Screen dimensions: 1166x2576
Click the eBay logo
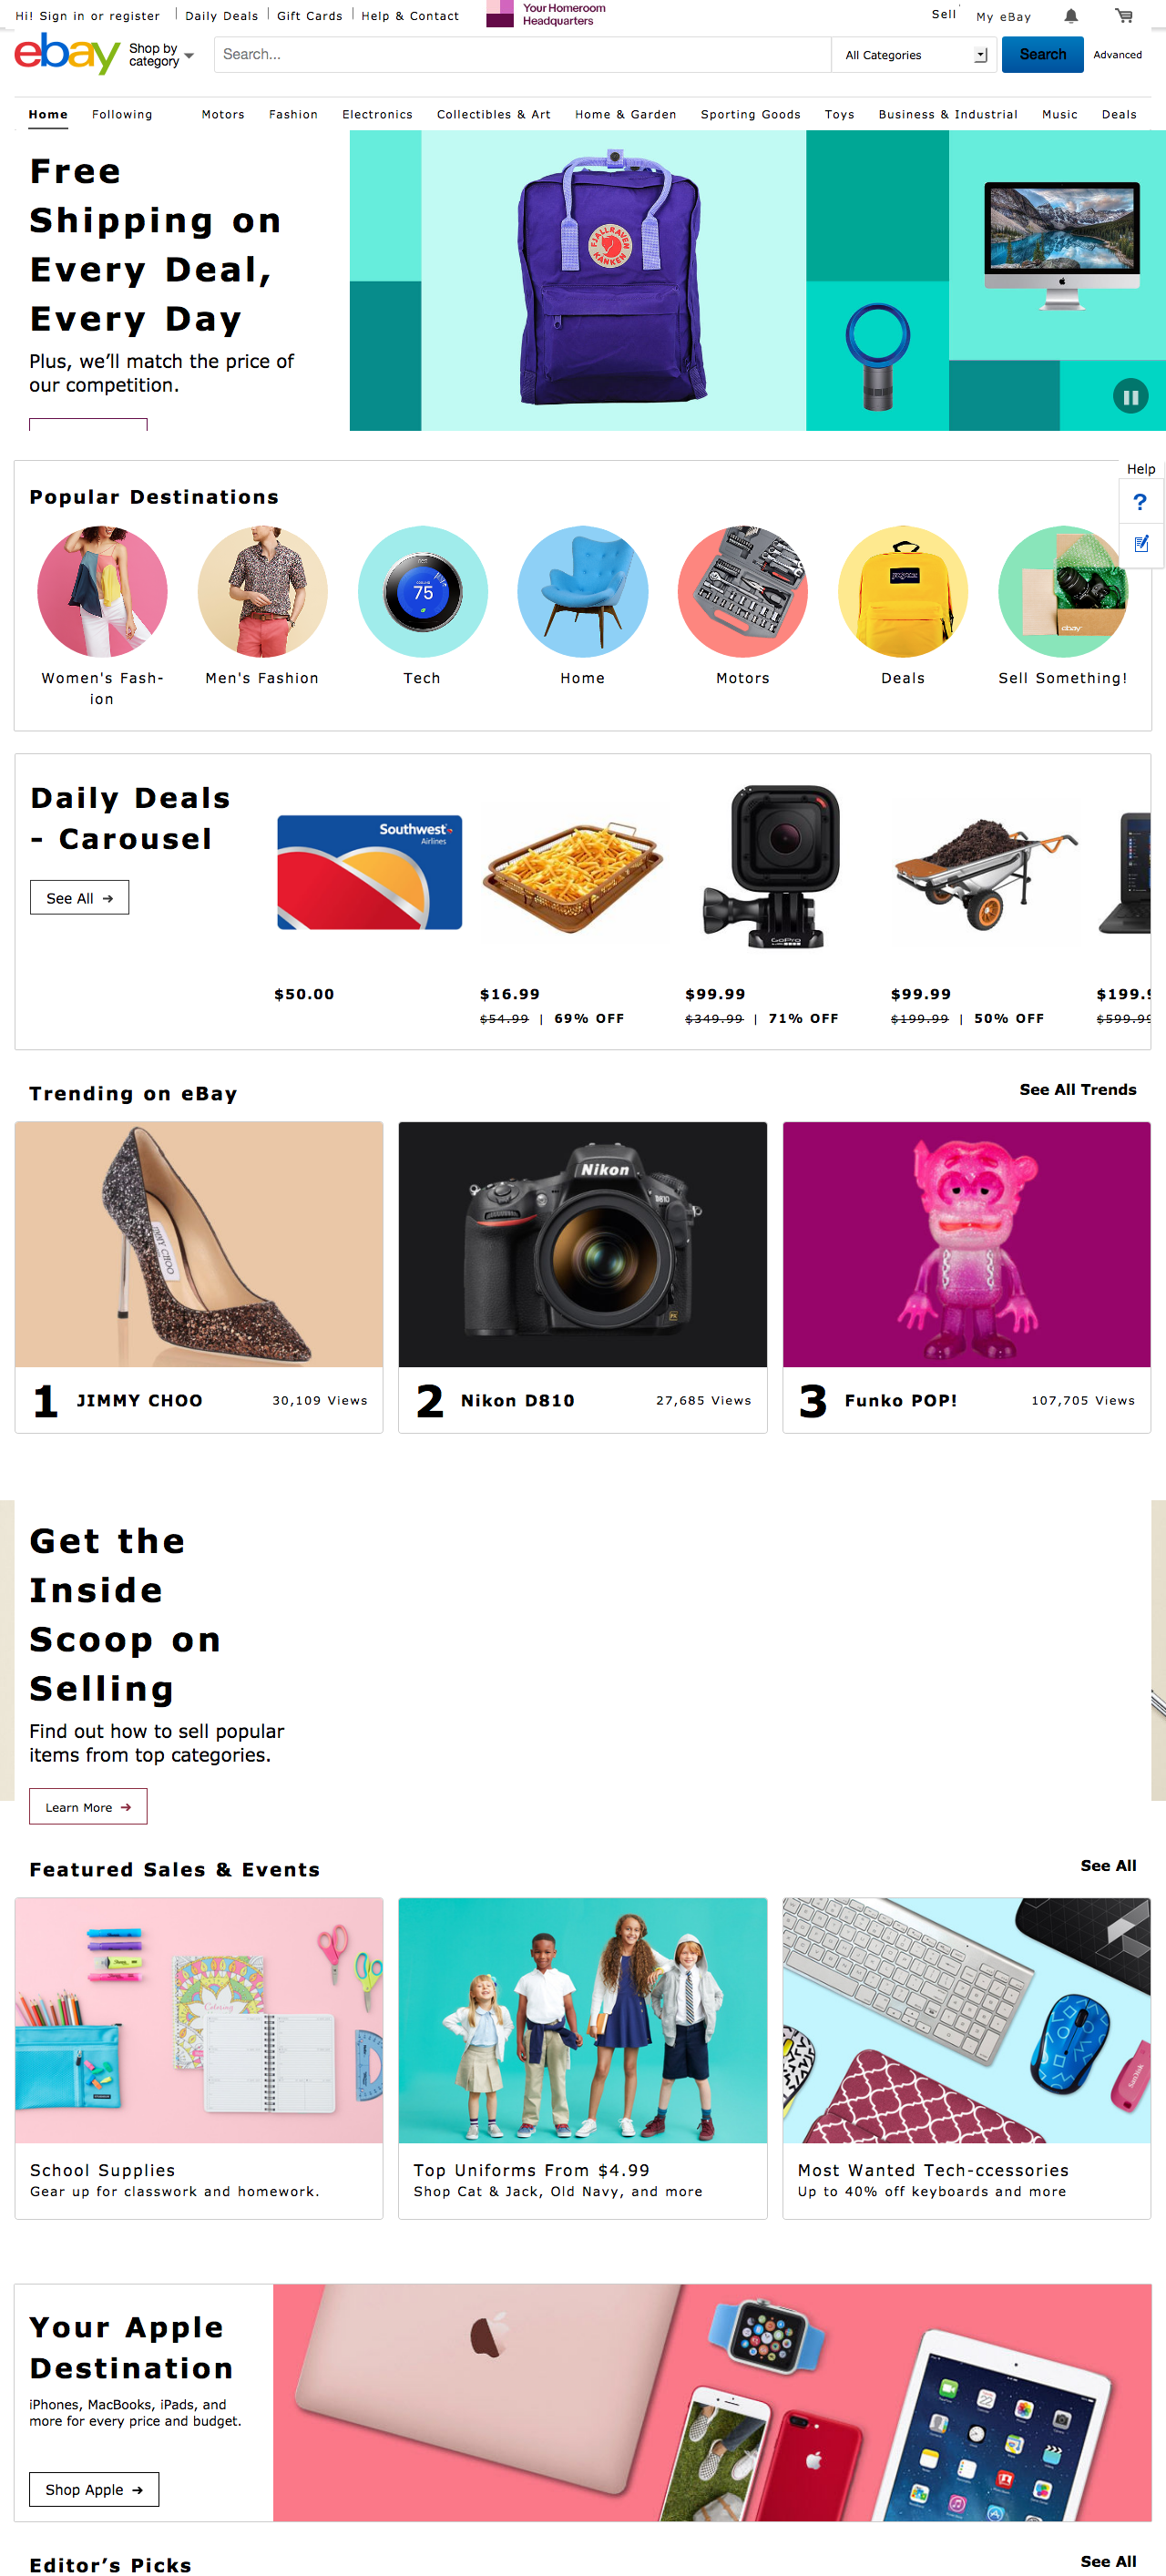click(66, 54)
